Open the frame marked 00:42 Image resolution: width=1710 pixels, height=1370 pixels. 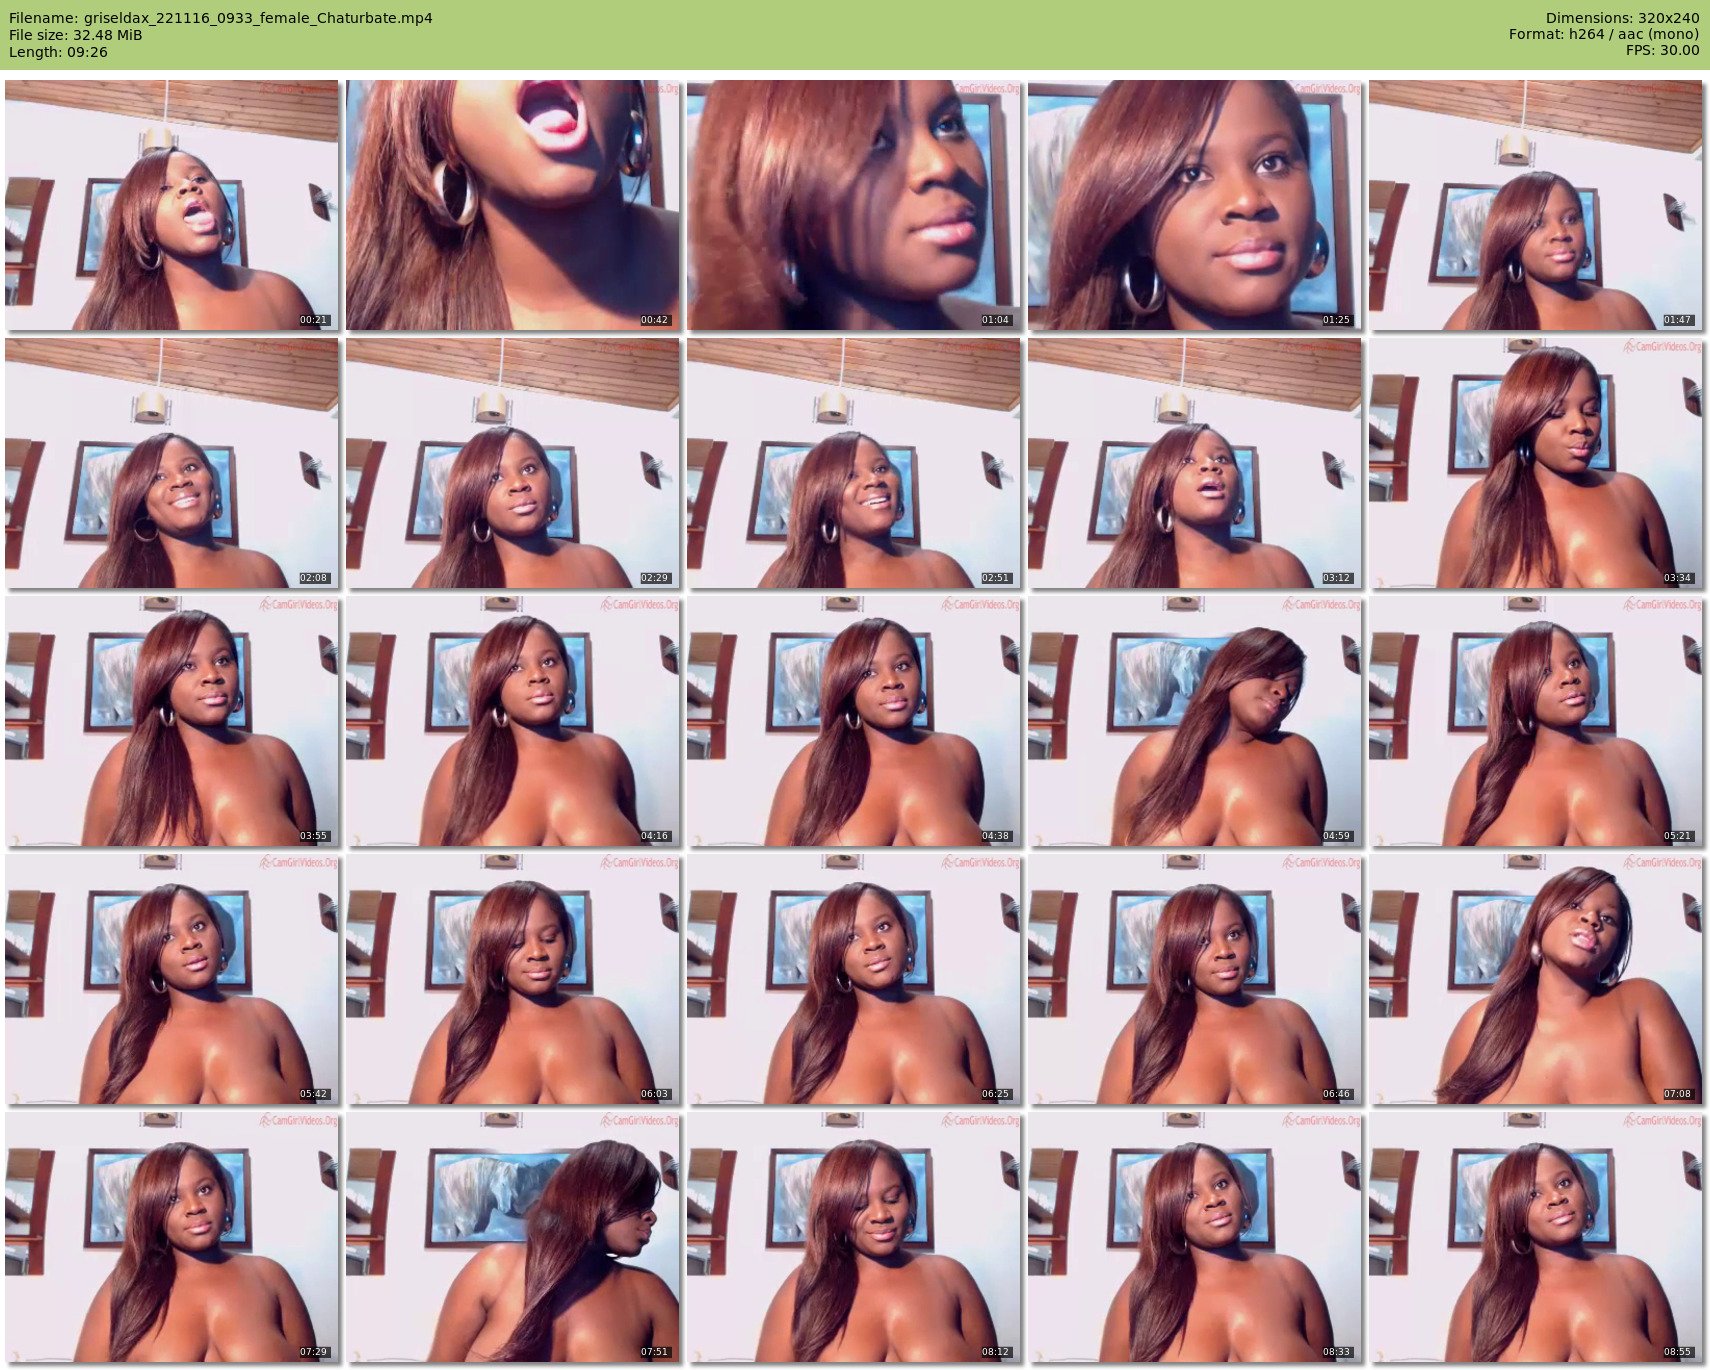[x=513, y=205]
